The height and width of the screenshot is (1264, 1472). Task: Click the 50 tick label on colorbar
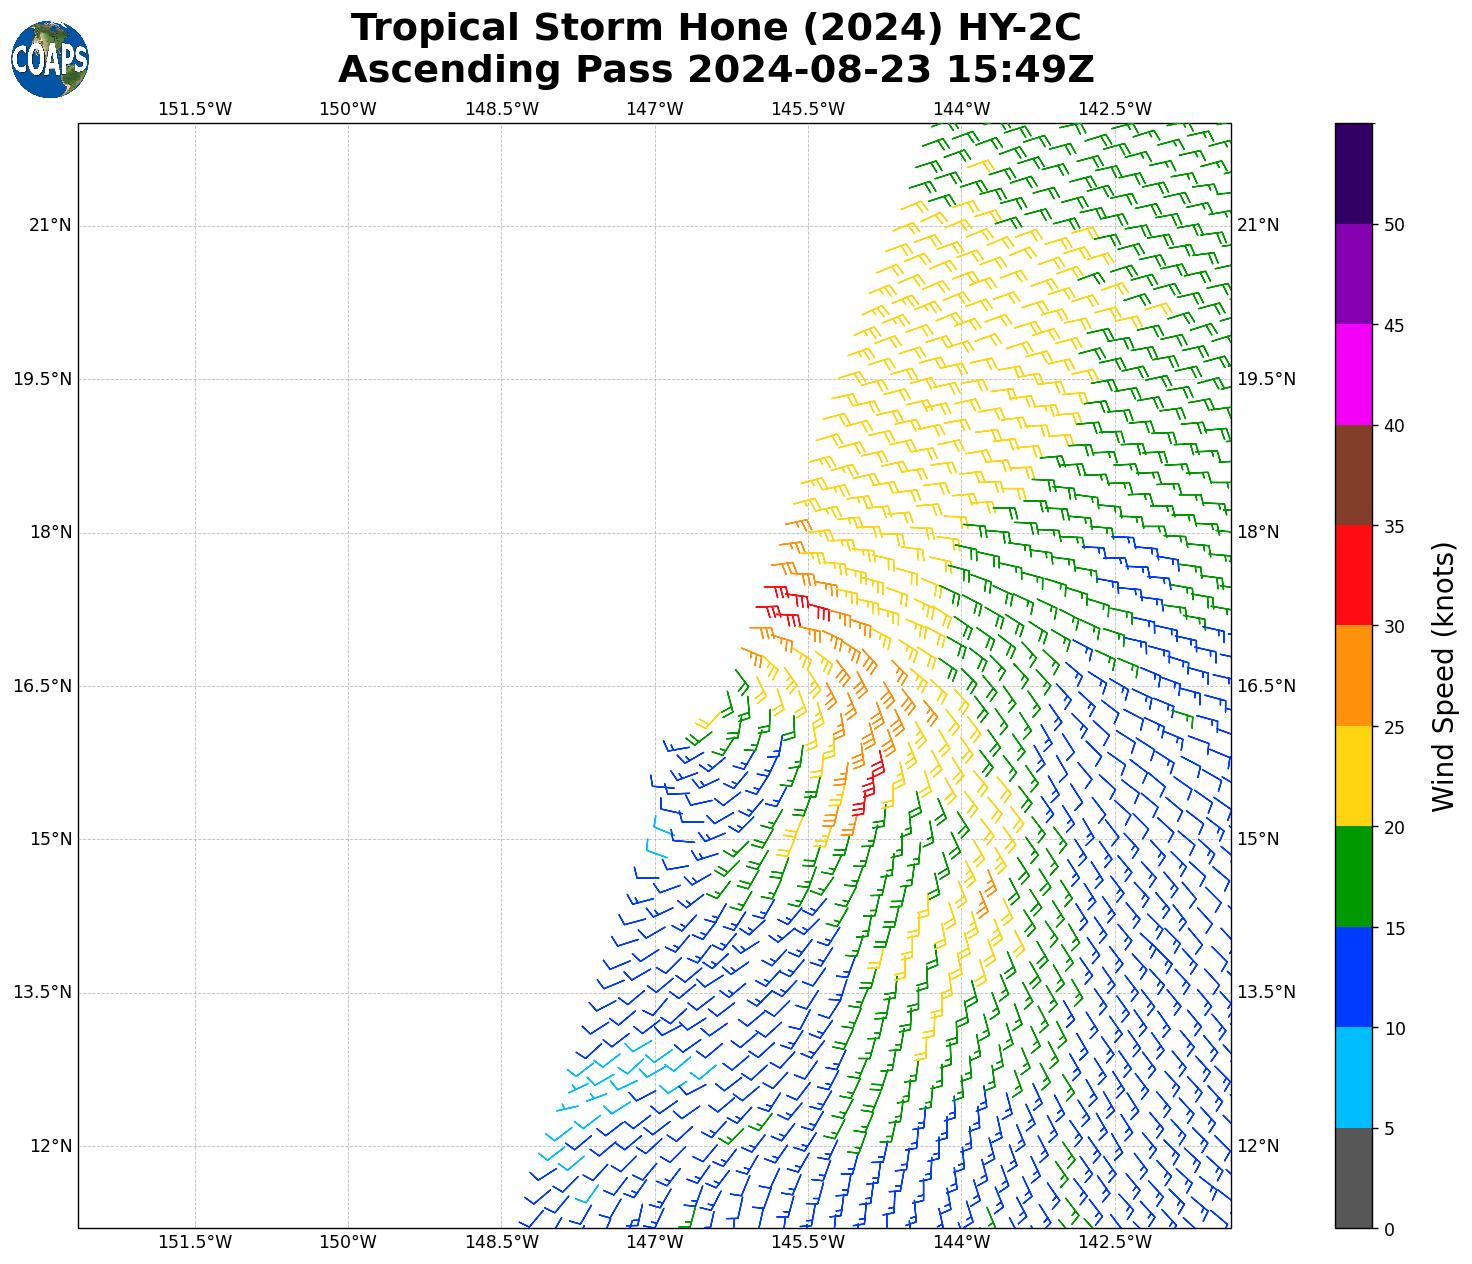point(1394,225)
